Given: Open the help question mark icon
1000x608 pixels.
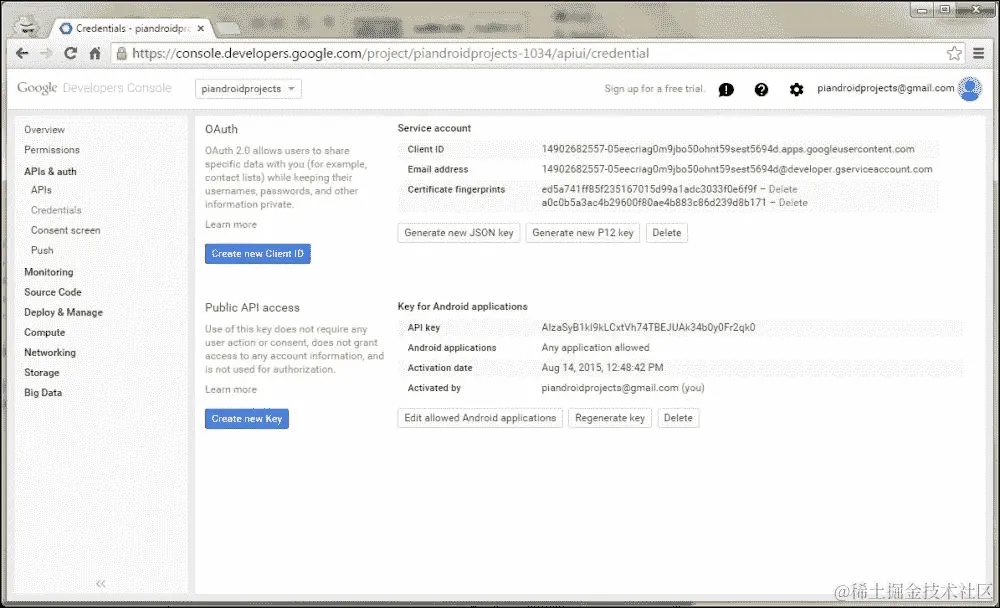Looking at the screenshot, I should tap(761, 89).
